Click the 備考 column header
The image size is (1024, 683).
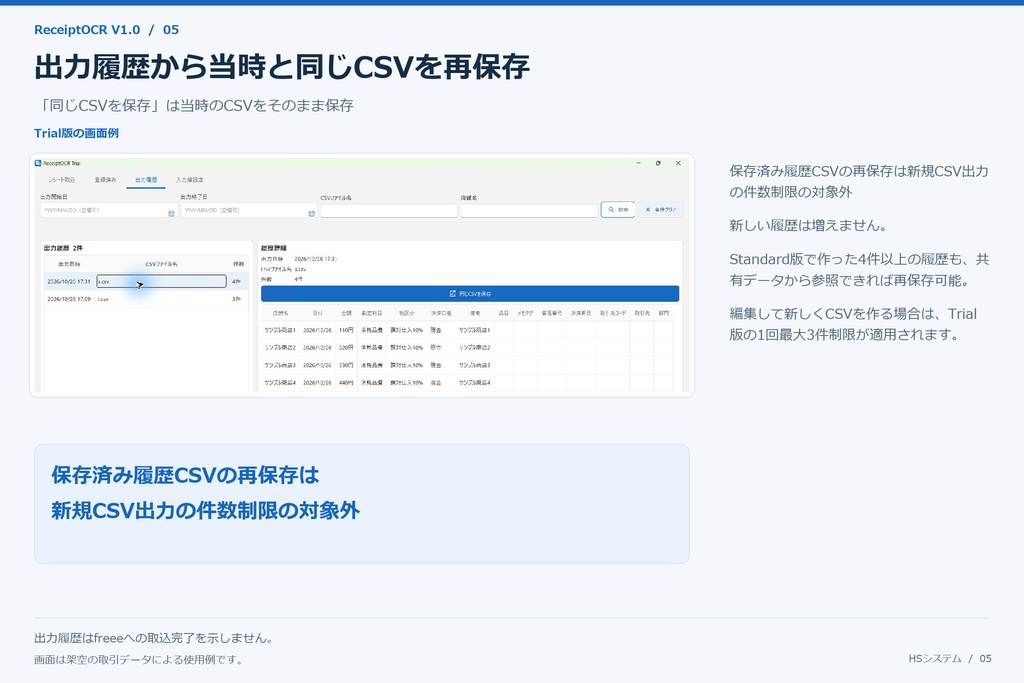point(475,313)
